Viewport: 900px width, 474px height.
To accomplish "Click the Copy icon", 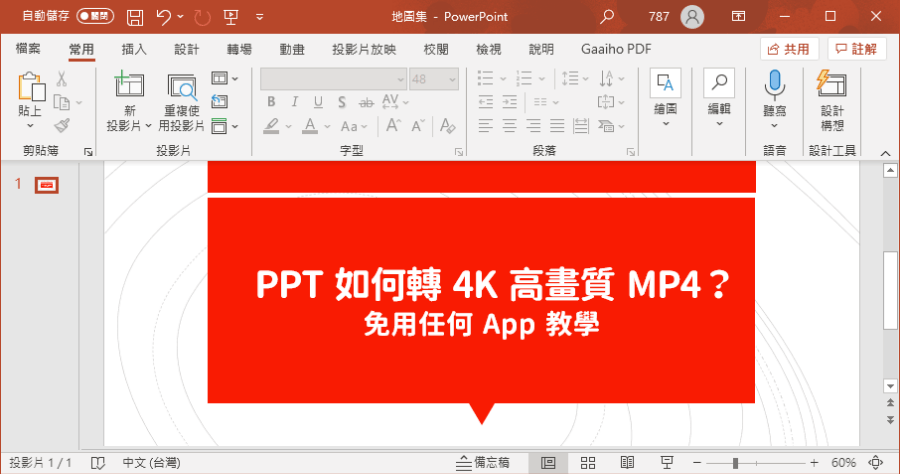I will [x=61, y=102].
